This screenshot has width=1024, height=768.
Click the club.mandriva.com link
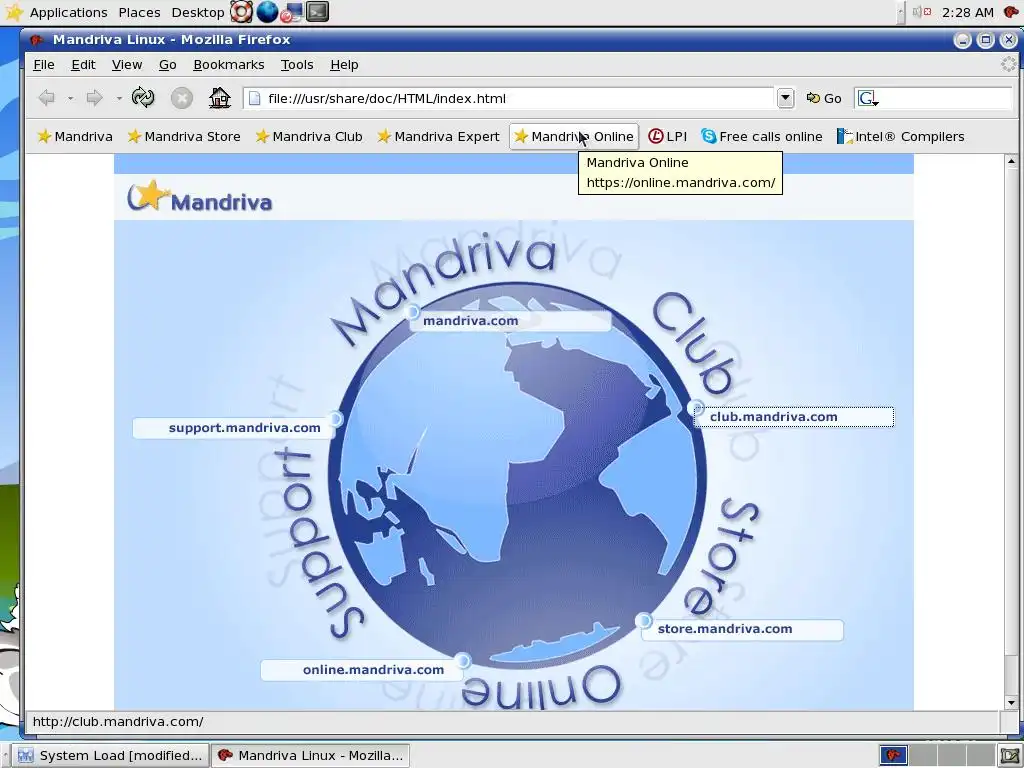click(774, 417)
